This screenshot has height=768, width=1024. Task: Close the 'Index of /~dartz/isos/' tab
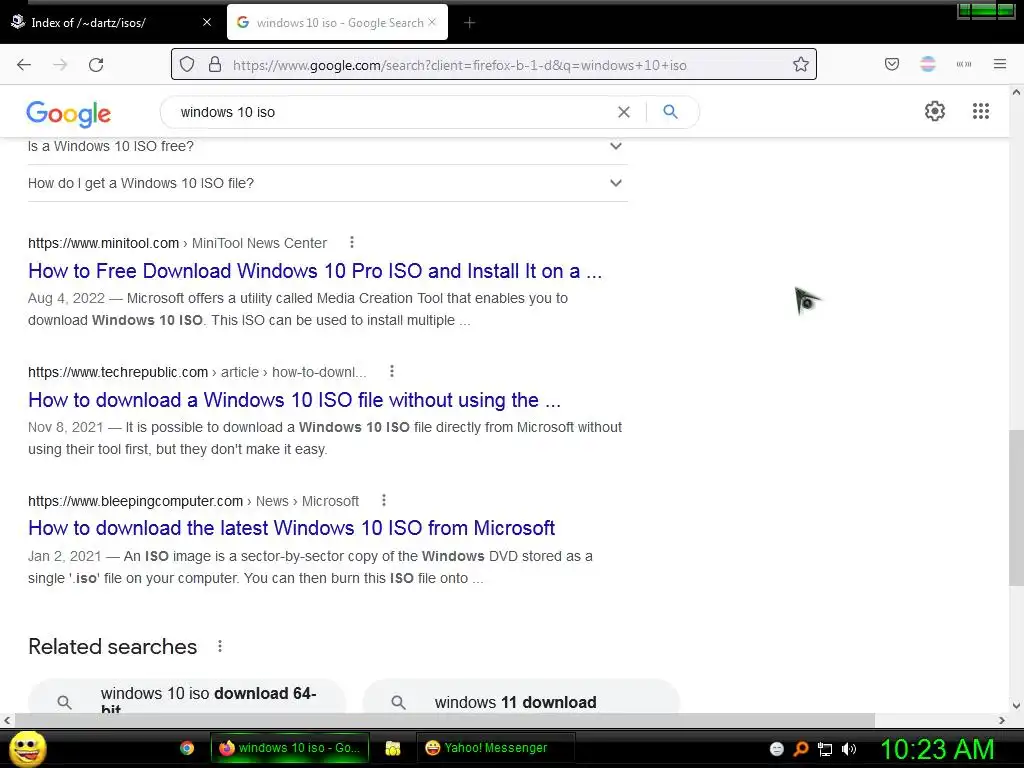pyautogui.click(x=207, y=22)
